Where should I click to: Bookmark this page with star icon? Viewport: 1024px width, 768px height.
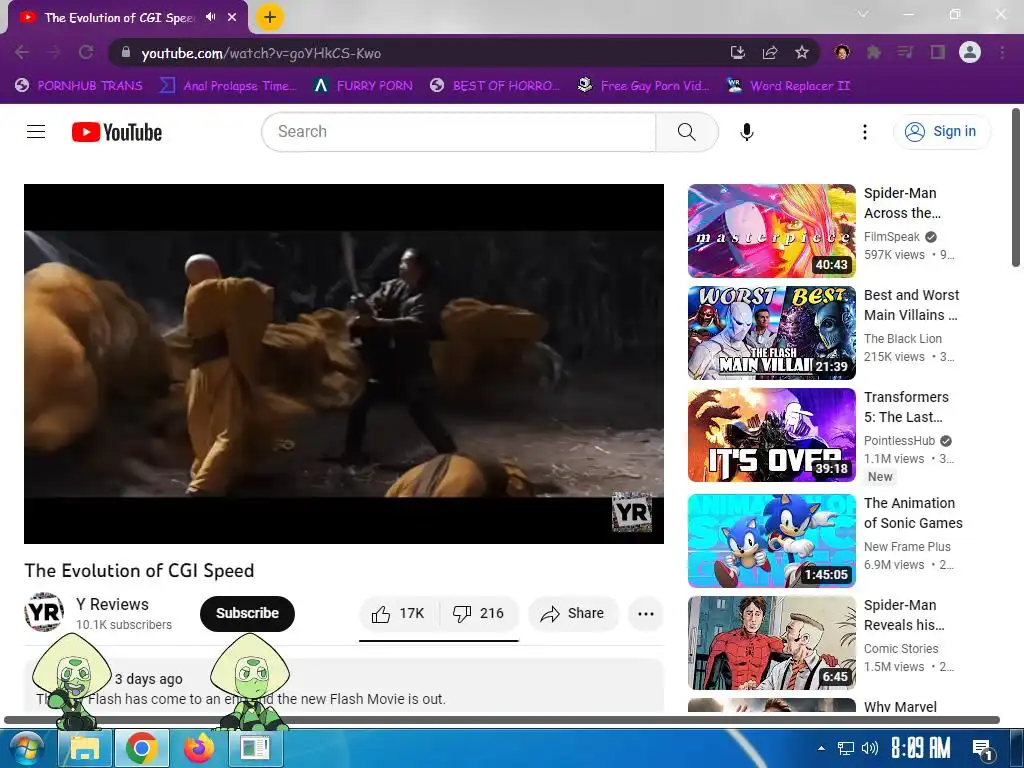point(802,52)
